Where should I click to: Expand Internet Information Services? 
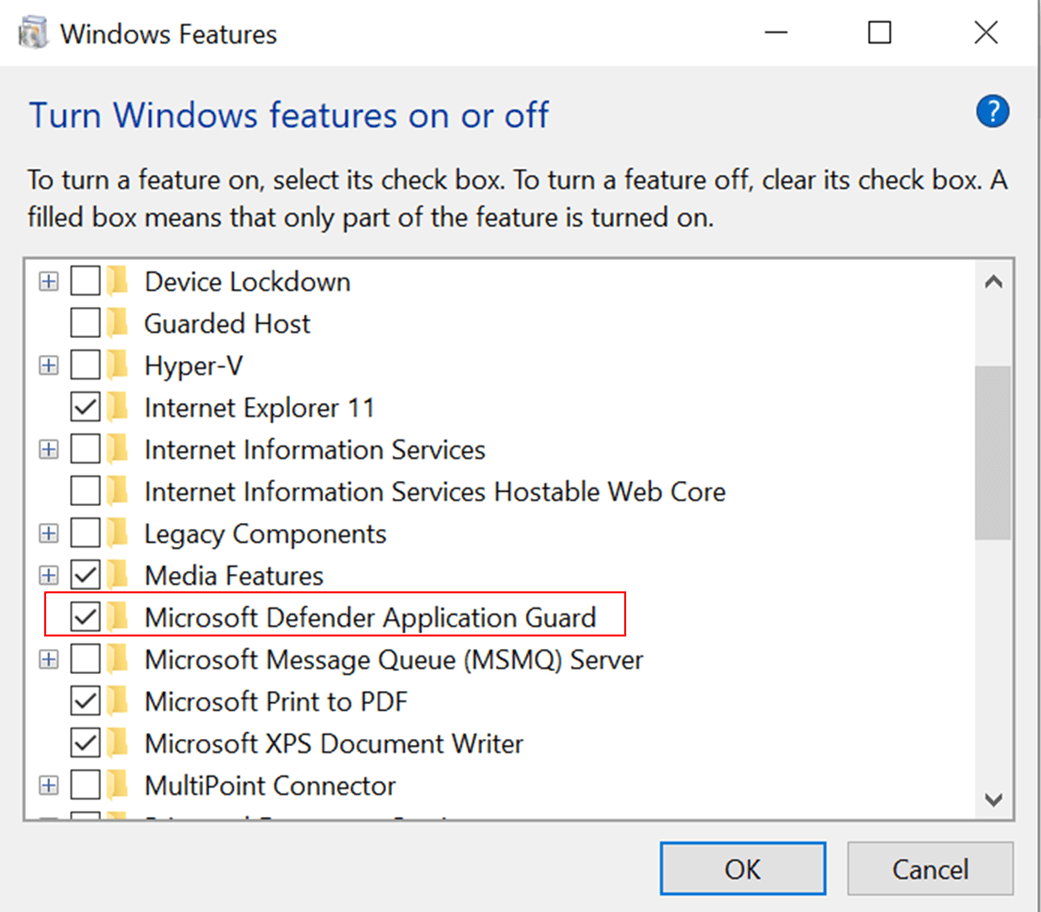[x=47, y=449]
